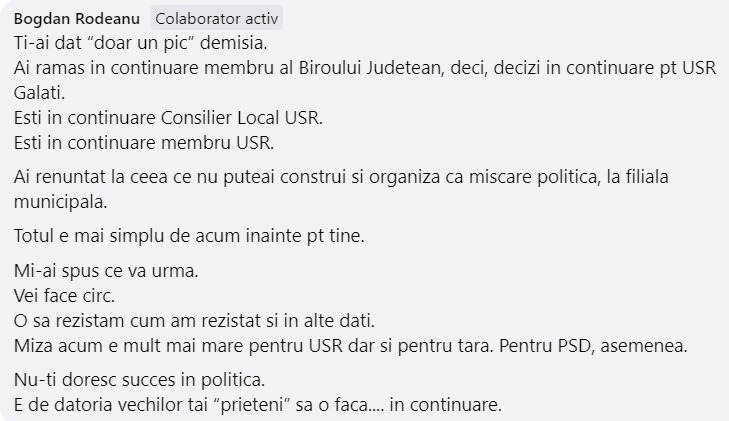This screenshot has height=421, width=729.
Task: Click the line "Esti in continuare membru USR"
Action: (x=144, y=143)
